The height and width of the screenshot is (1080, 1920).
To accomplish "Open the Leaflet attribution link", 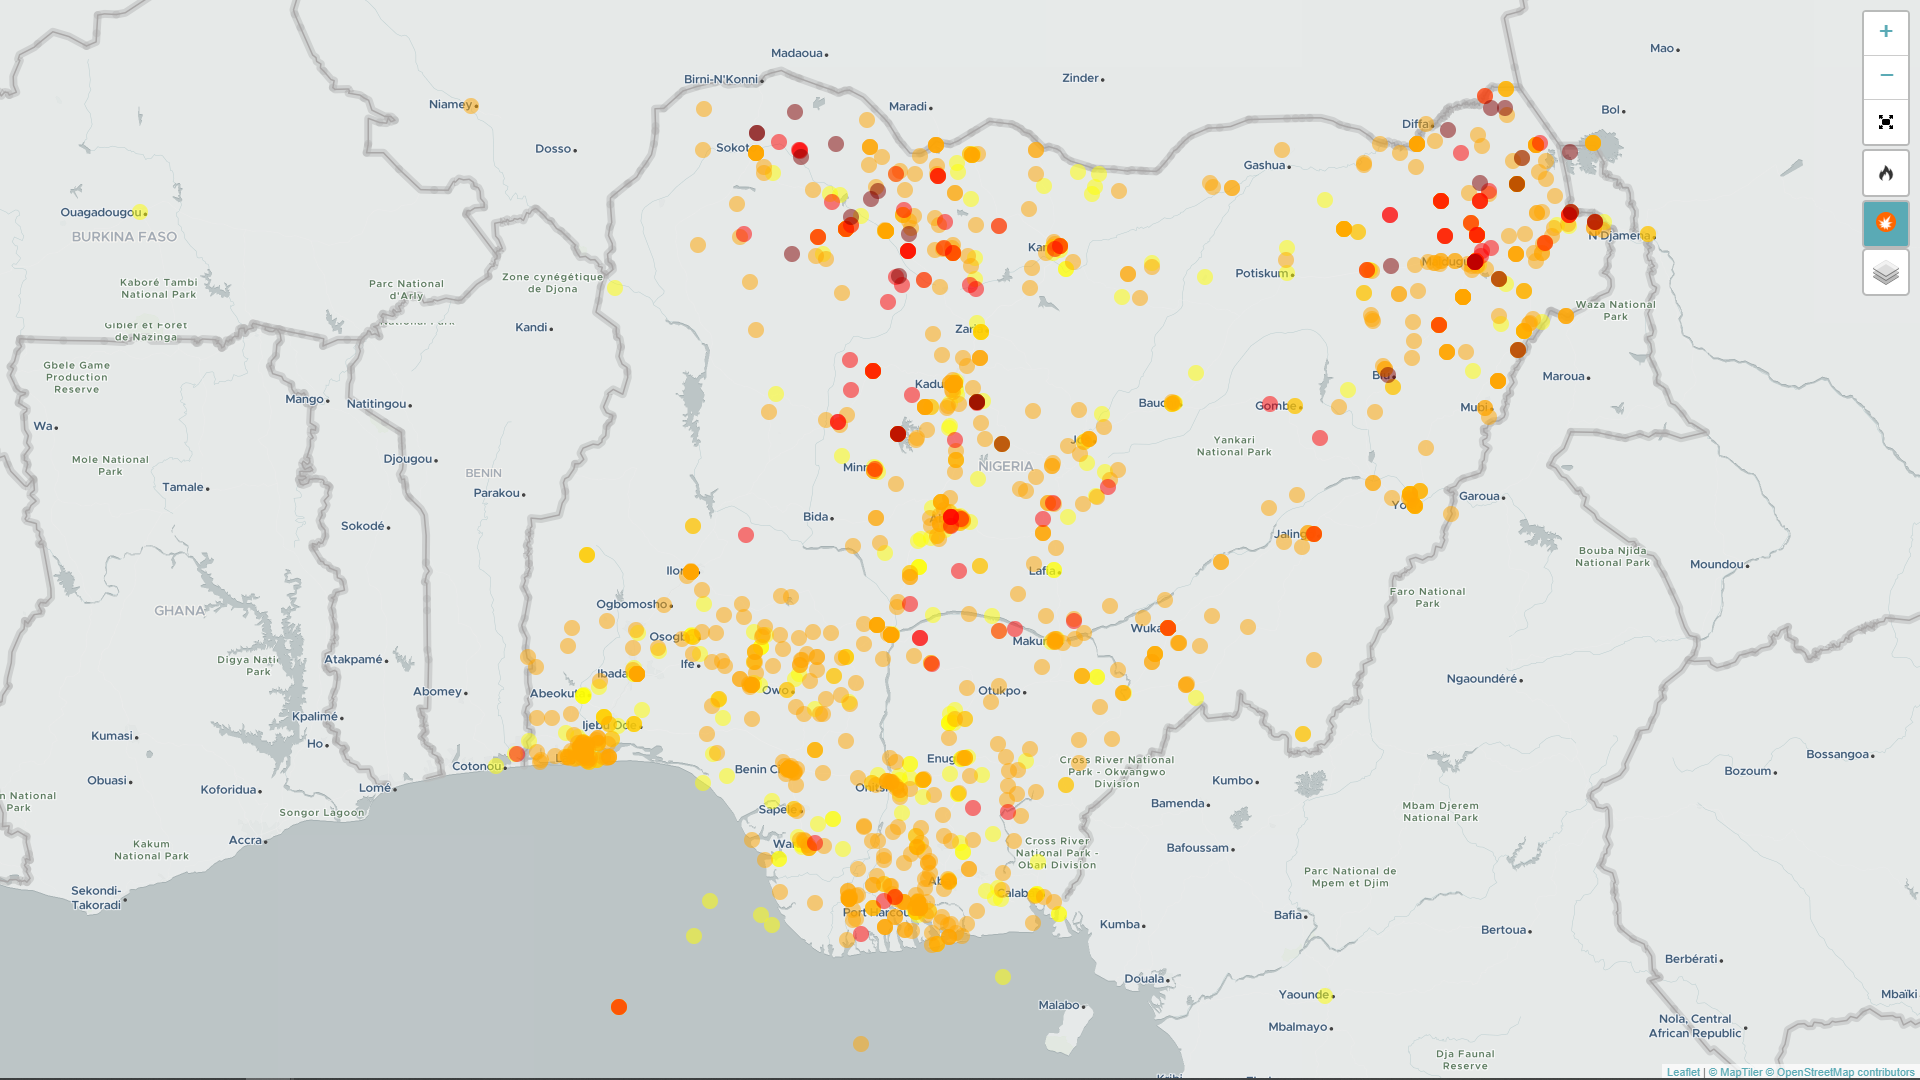I will pos(1684,1070).
